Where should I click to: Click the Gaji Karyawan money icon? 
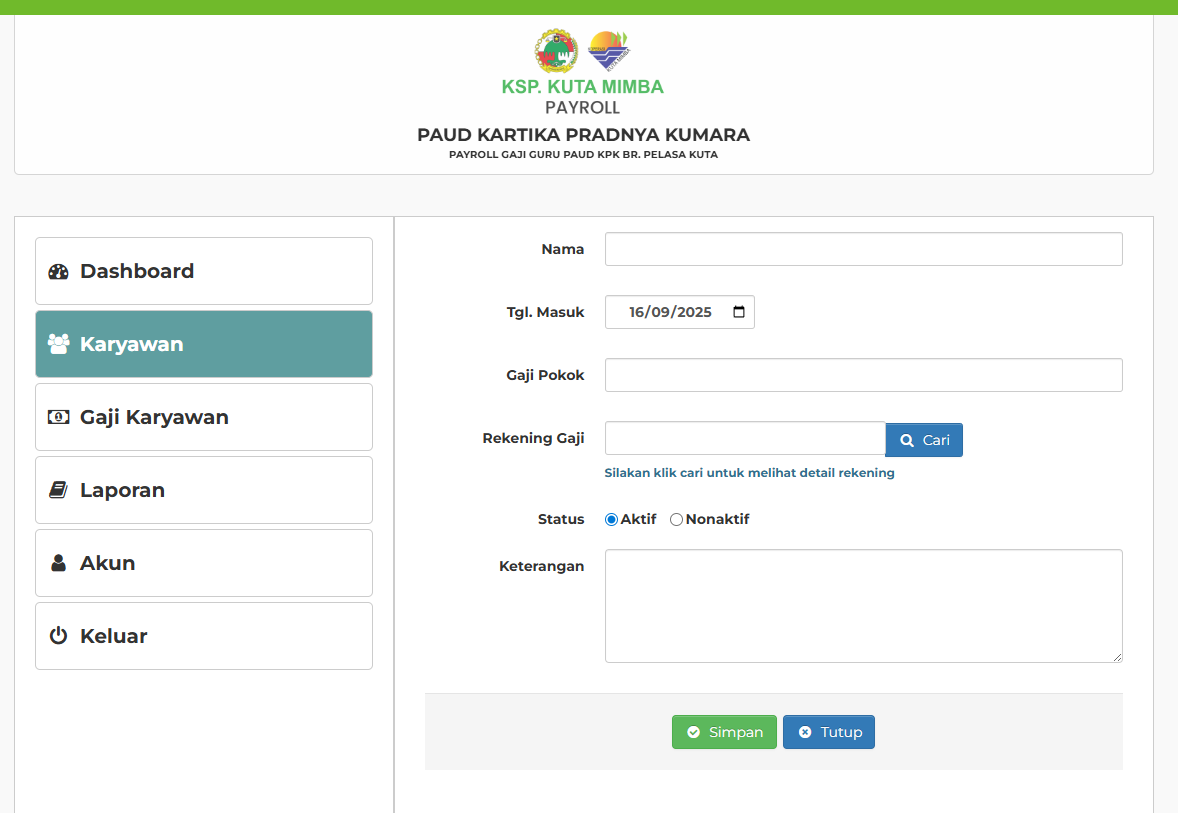tap(58, 417)
